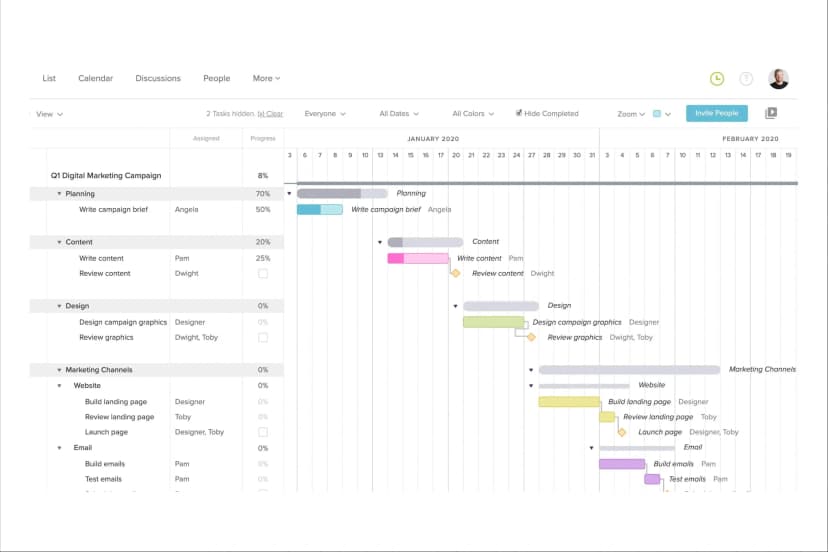
Task: Switch to the People tab
Action: tap(217, 78)
